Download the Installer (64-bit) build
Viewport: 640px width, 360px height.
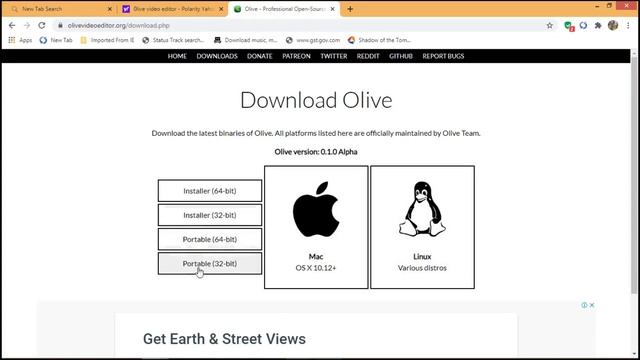coord(210,191)
